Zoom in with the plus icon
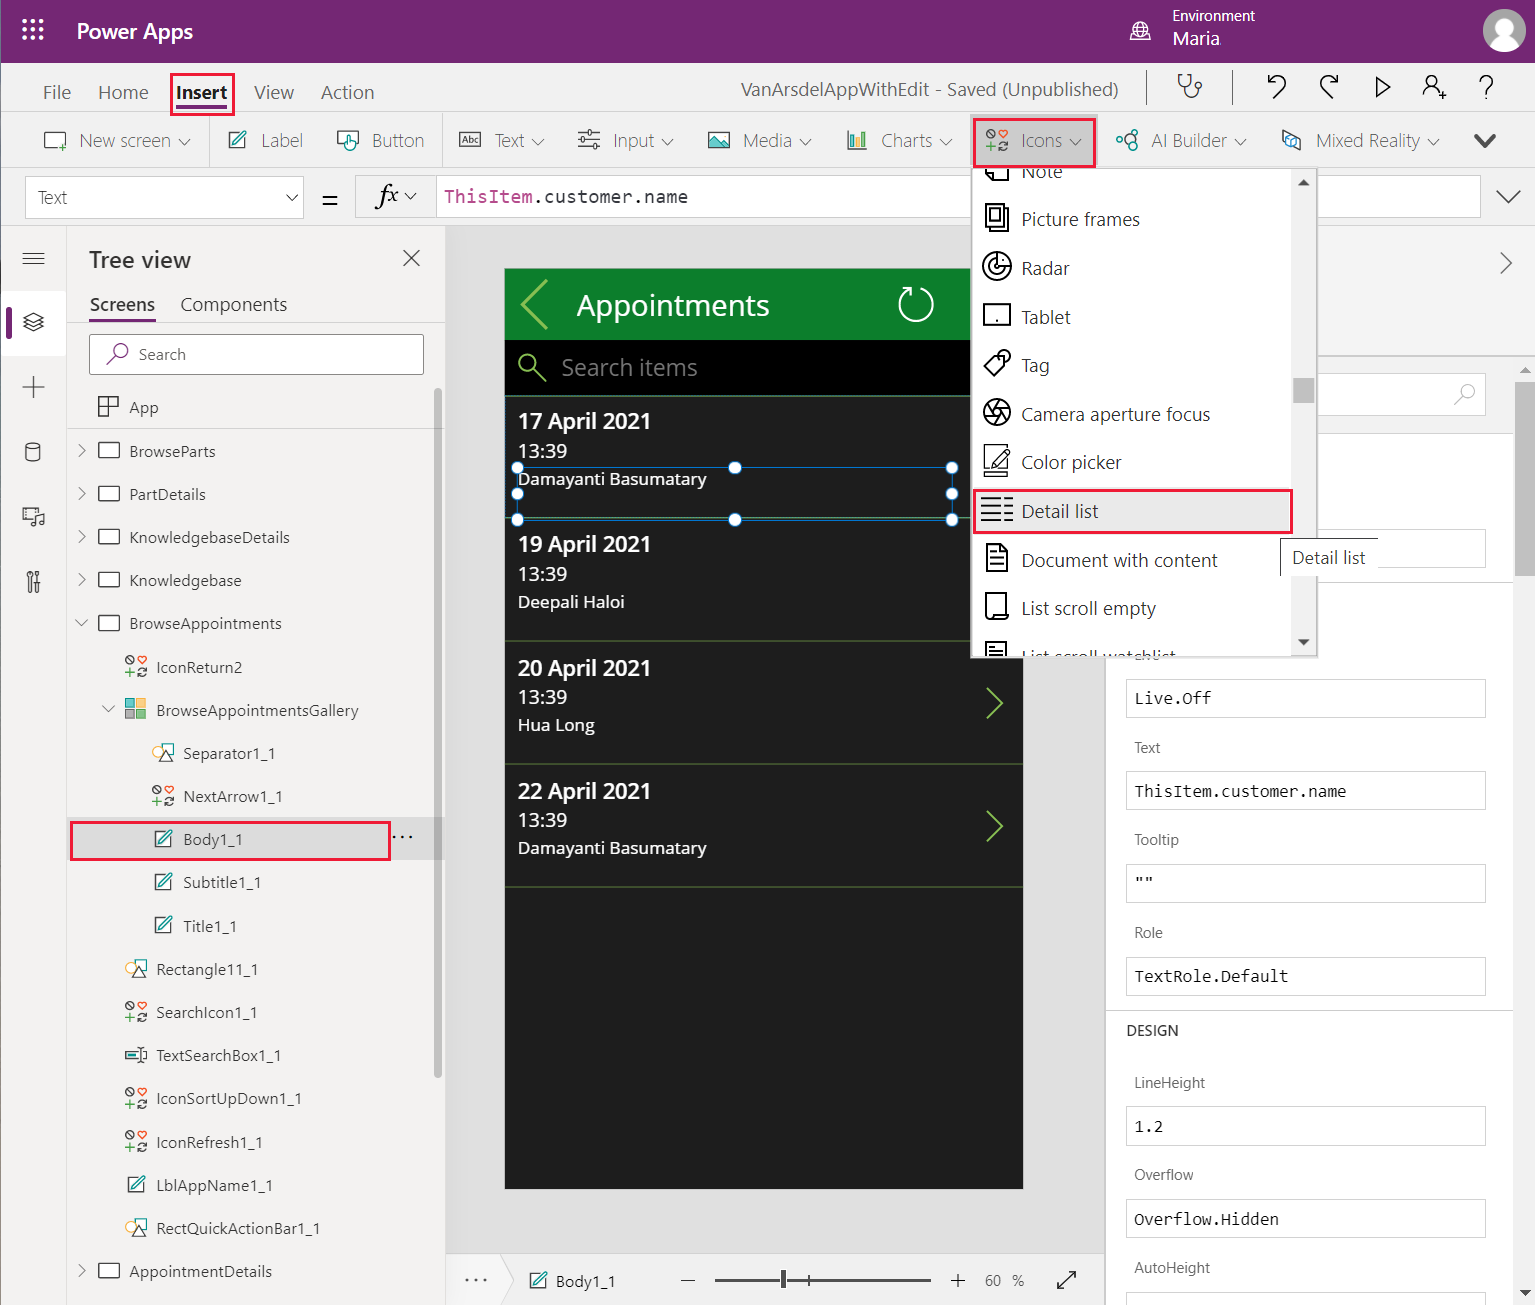This screenshot has width=1535, height=1305. click(x=957, y=1280)
